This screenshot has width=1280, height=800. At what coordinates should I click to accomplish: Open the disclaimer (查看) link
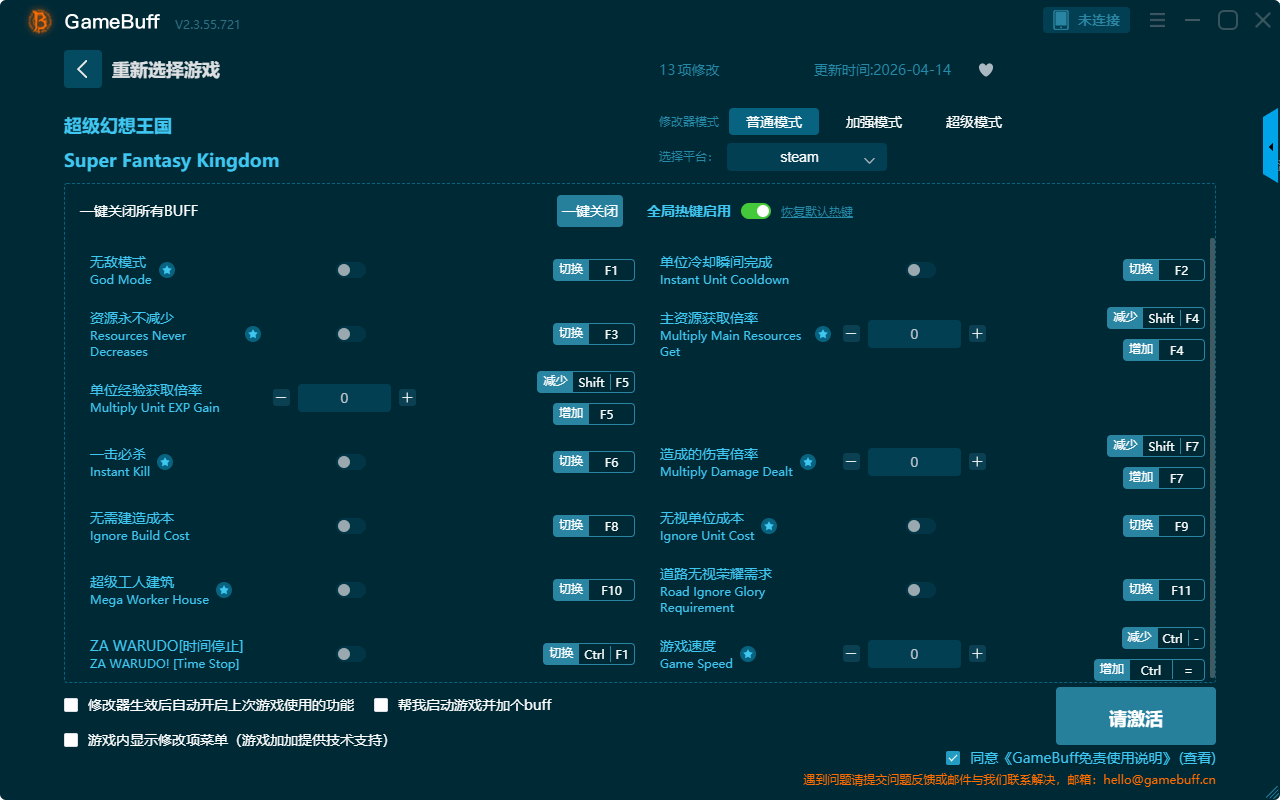(x=1198, y=758)
